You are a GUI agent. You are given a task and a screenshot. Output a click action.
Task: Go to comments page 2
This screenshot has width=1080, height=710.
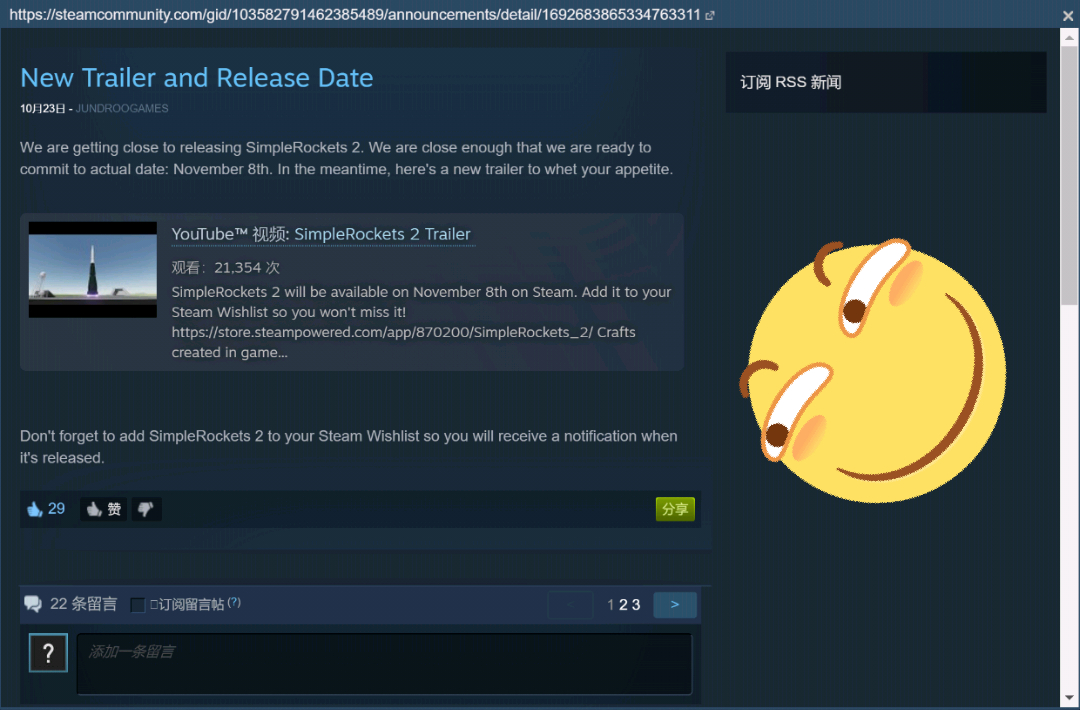tap(623, 605)
